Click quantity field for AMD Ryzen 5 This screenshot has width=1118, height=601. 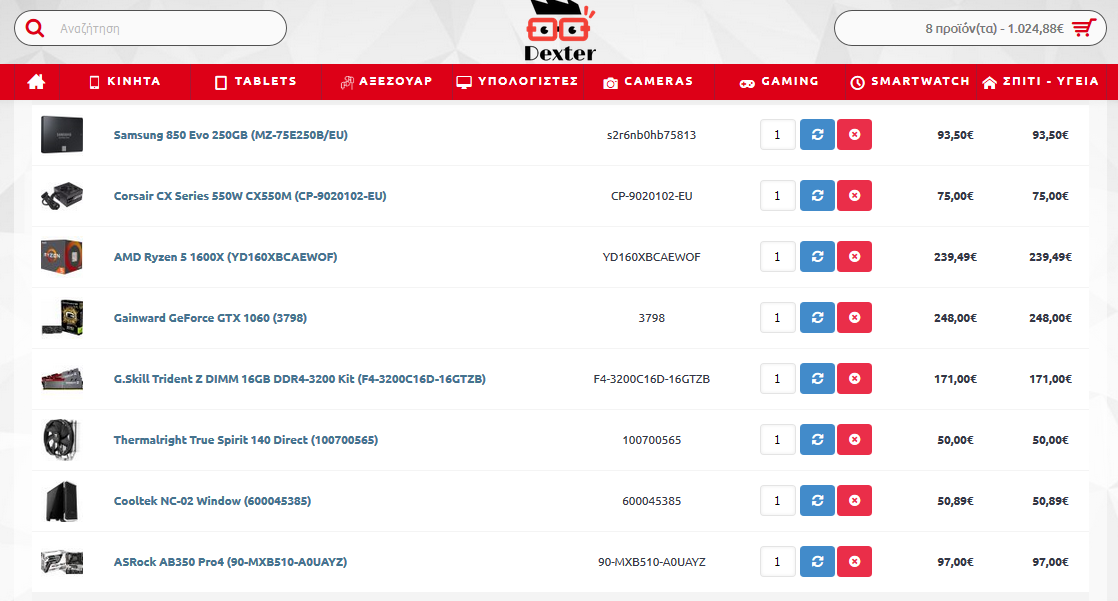point(778,257)
